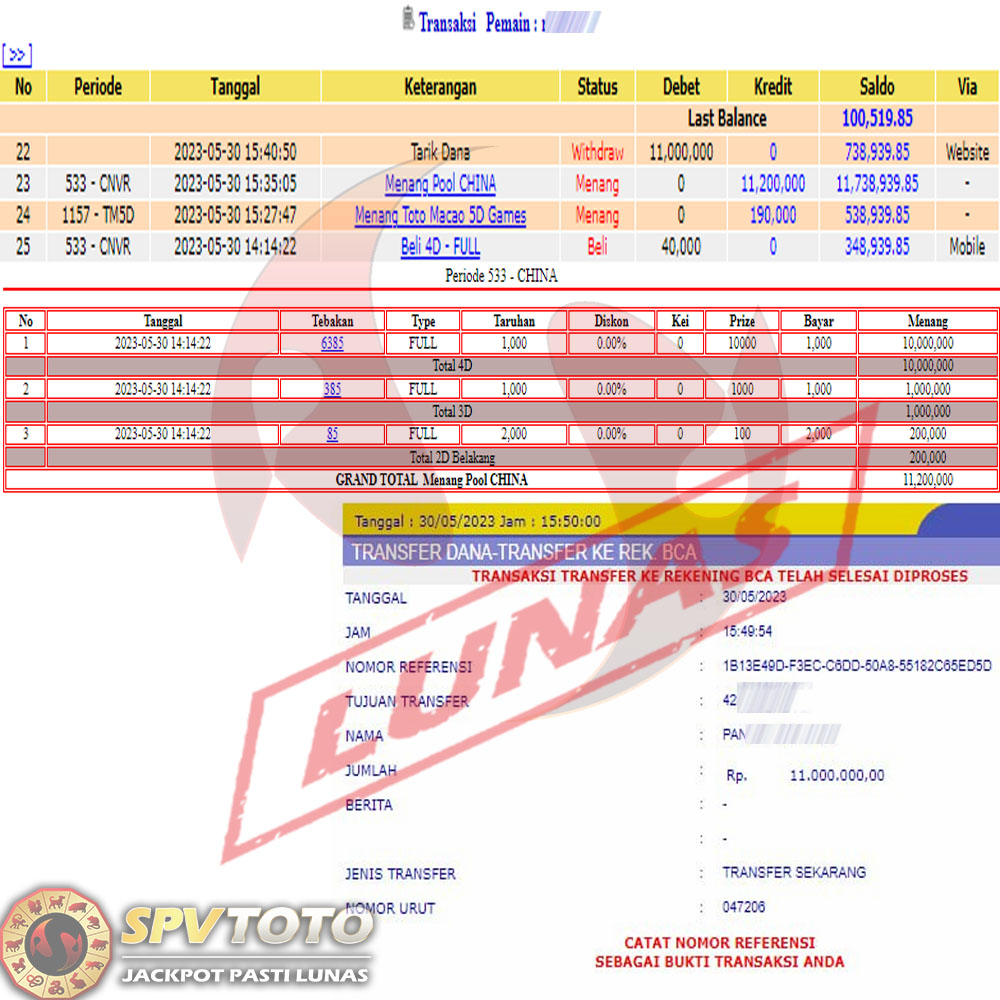Click the Tebakan header in bet table

tap(332, 321)
